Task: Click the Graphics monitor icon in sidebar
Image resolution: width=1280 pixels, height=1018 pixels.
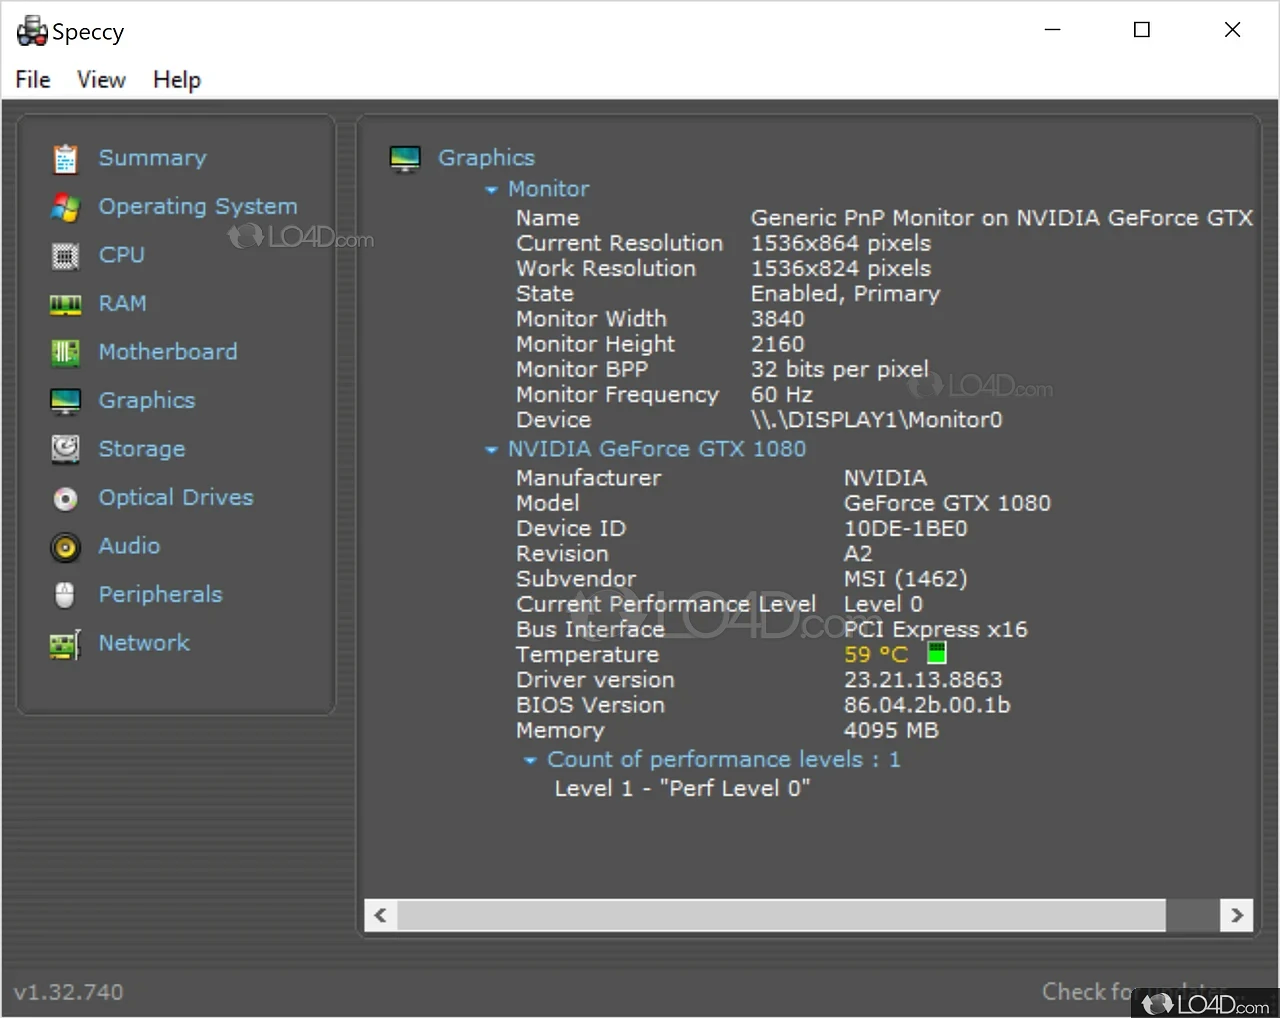Action: [65, 401]
